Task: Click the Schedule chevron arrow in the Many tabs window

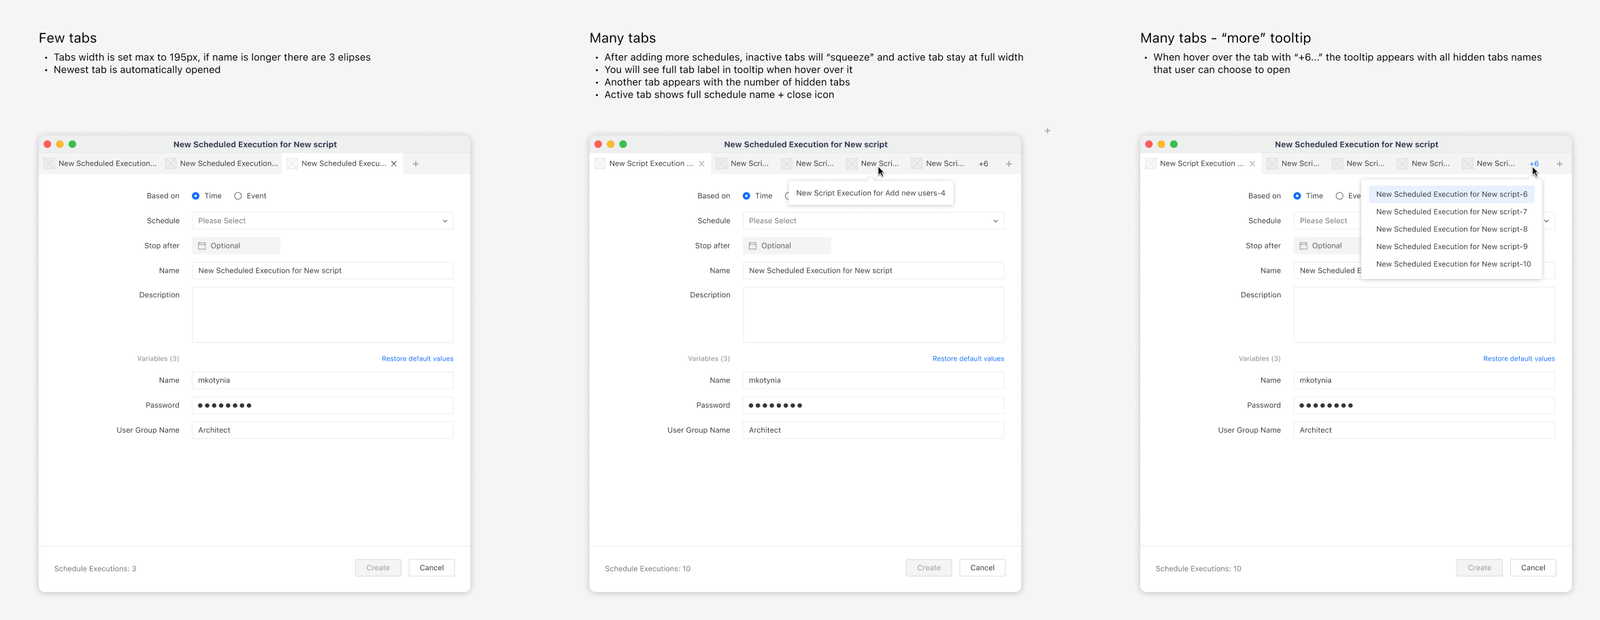Action: click(996, 221)
